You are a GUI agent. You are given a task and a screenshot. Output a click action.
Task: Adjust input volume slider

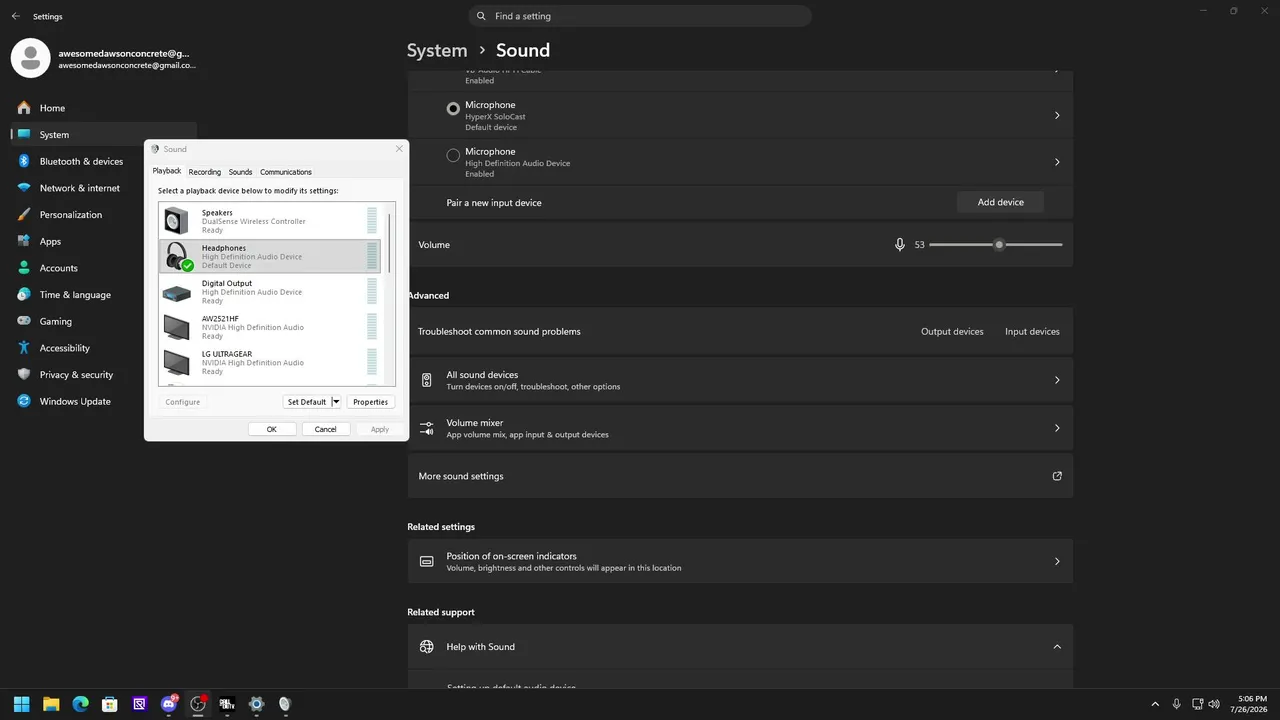tap(996, 245)
